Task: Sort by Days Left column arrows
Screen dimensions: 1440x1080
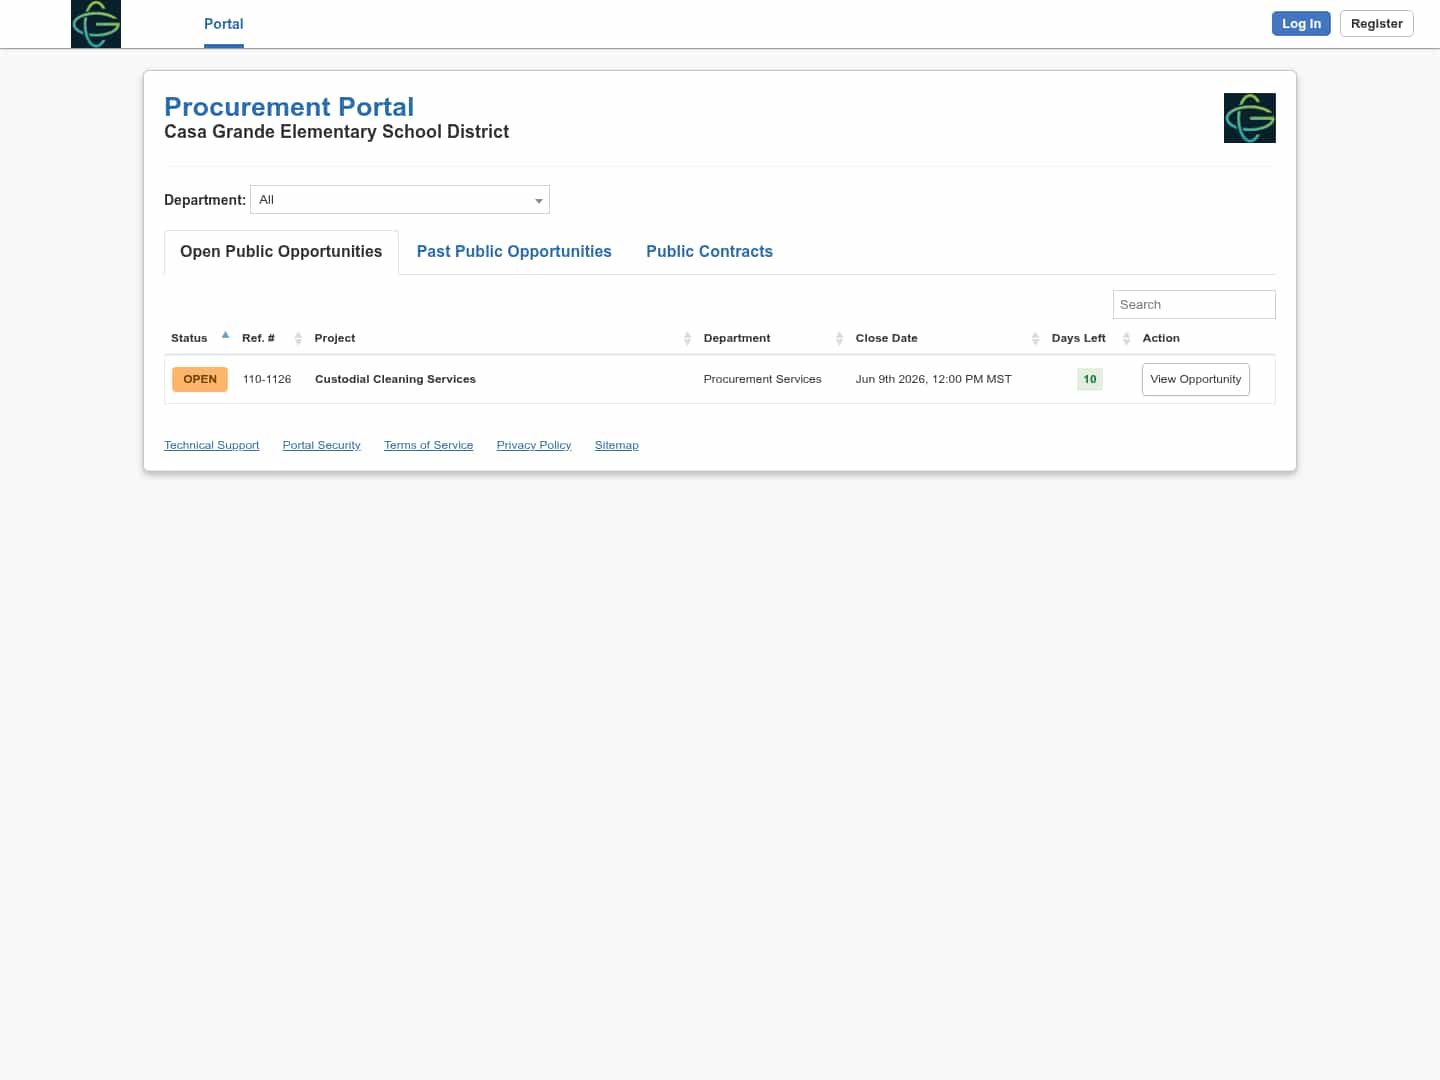Action: pos(1126,339)
